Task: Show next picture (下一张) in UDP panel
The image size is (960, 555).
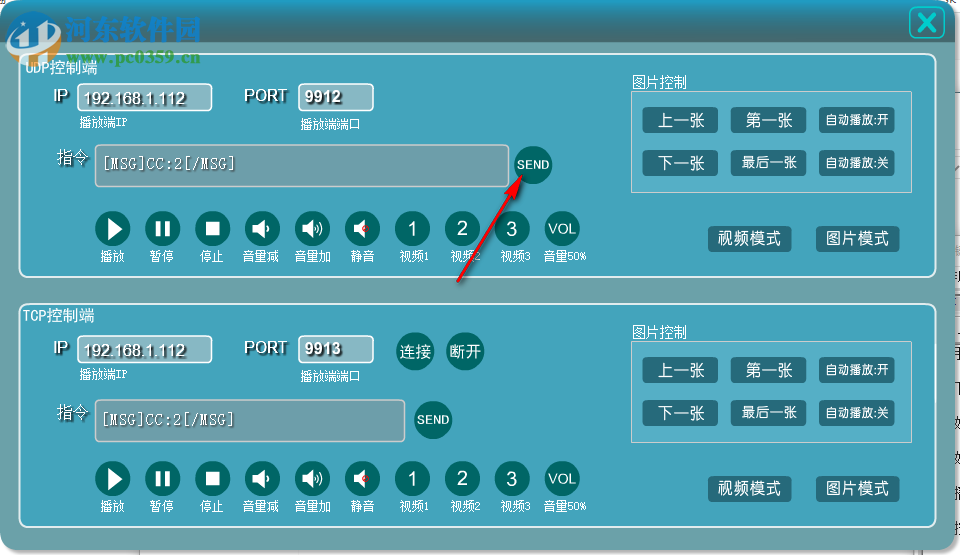Action: click(680, 163)
